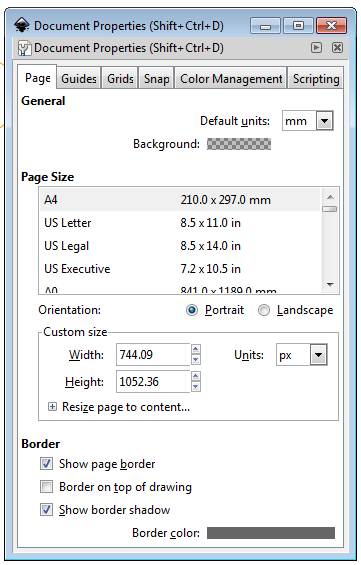
Task: Click the page size list scrollbar thumb
Action: click(x=330, y=209)
